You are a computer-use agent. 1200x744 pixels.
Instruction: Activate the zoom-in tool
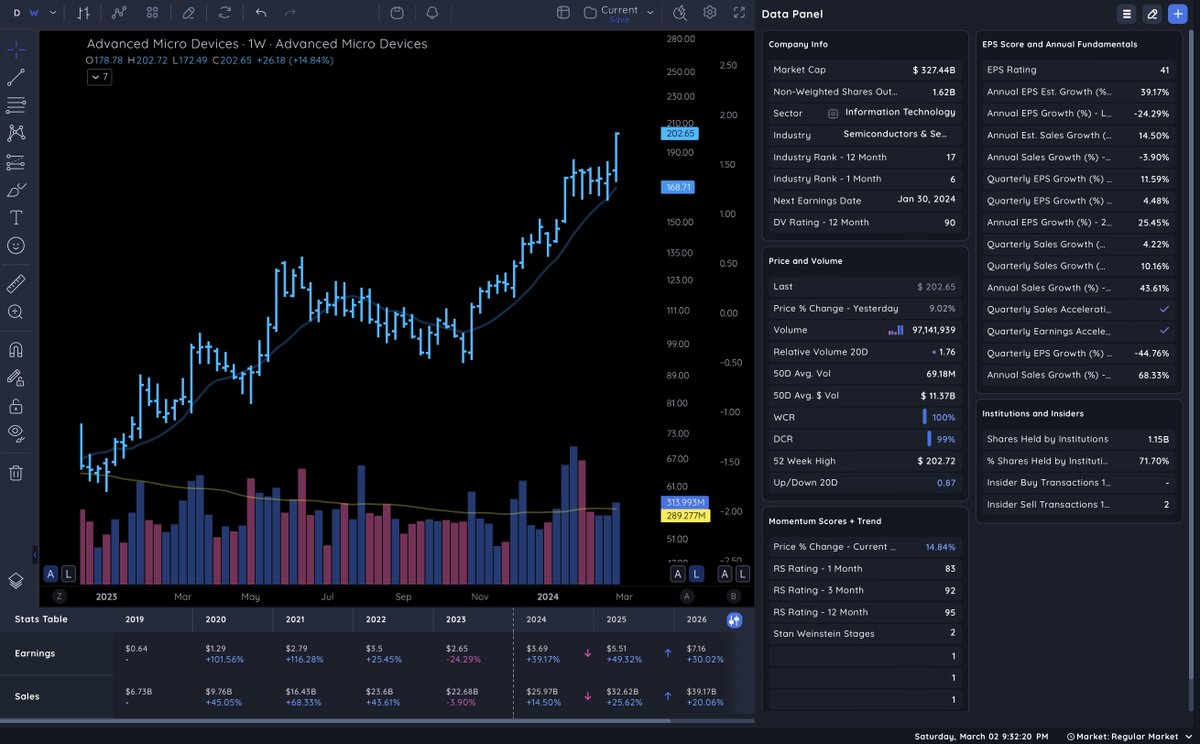pyautogui.click(x=16, y=312)
